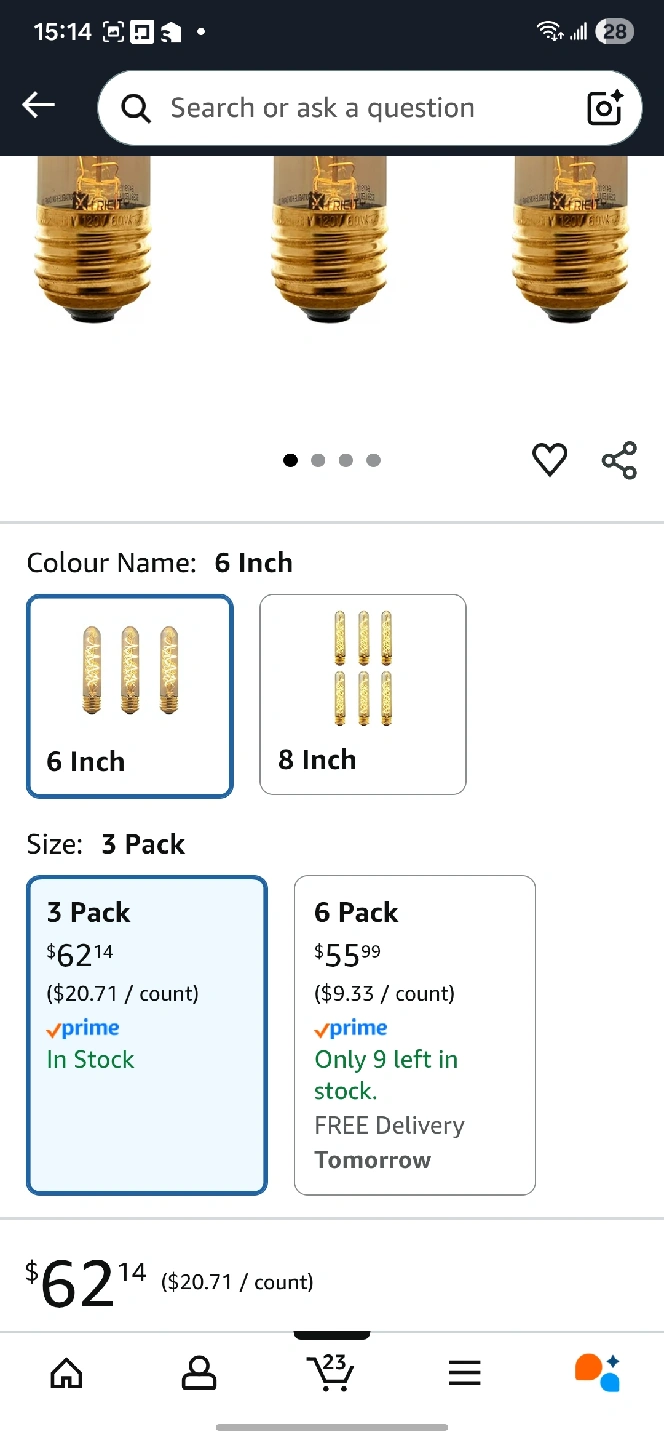Tap the search magnifier icon

tap(136, 108)
